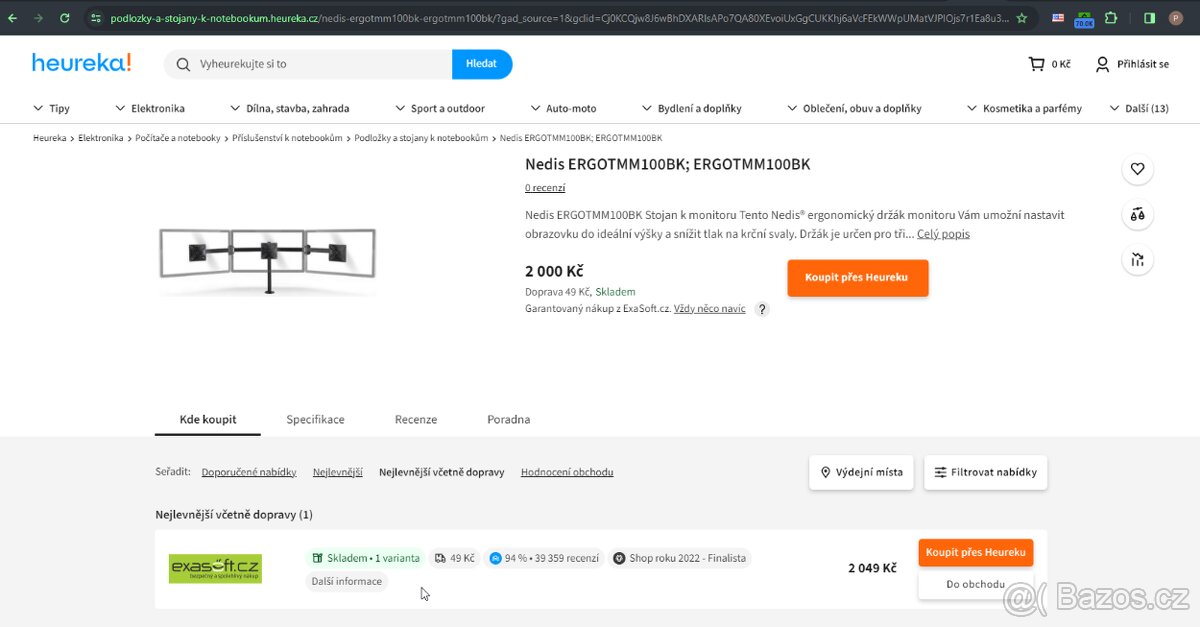Enable Nejlevnější včetně dopravy sorting
The width and height of the screenshot is (1200, 627).
(x=441, y=471)
